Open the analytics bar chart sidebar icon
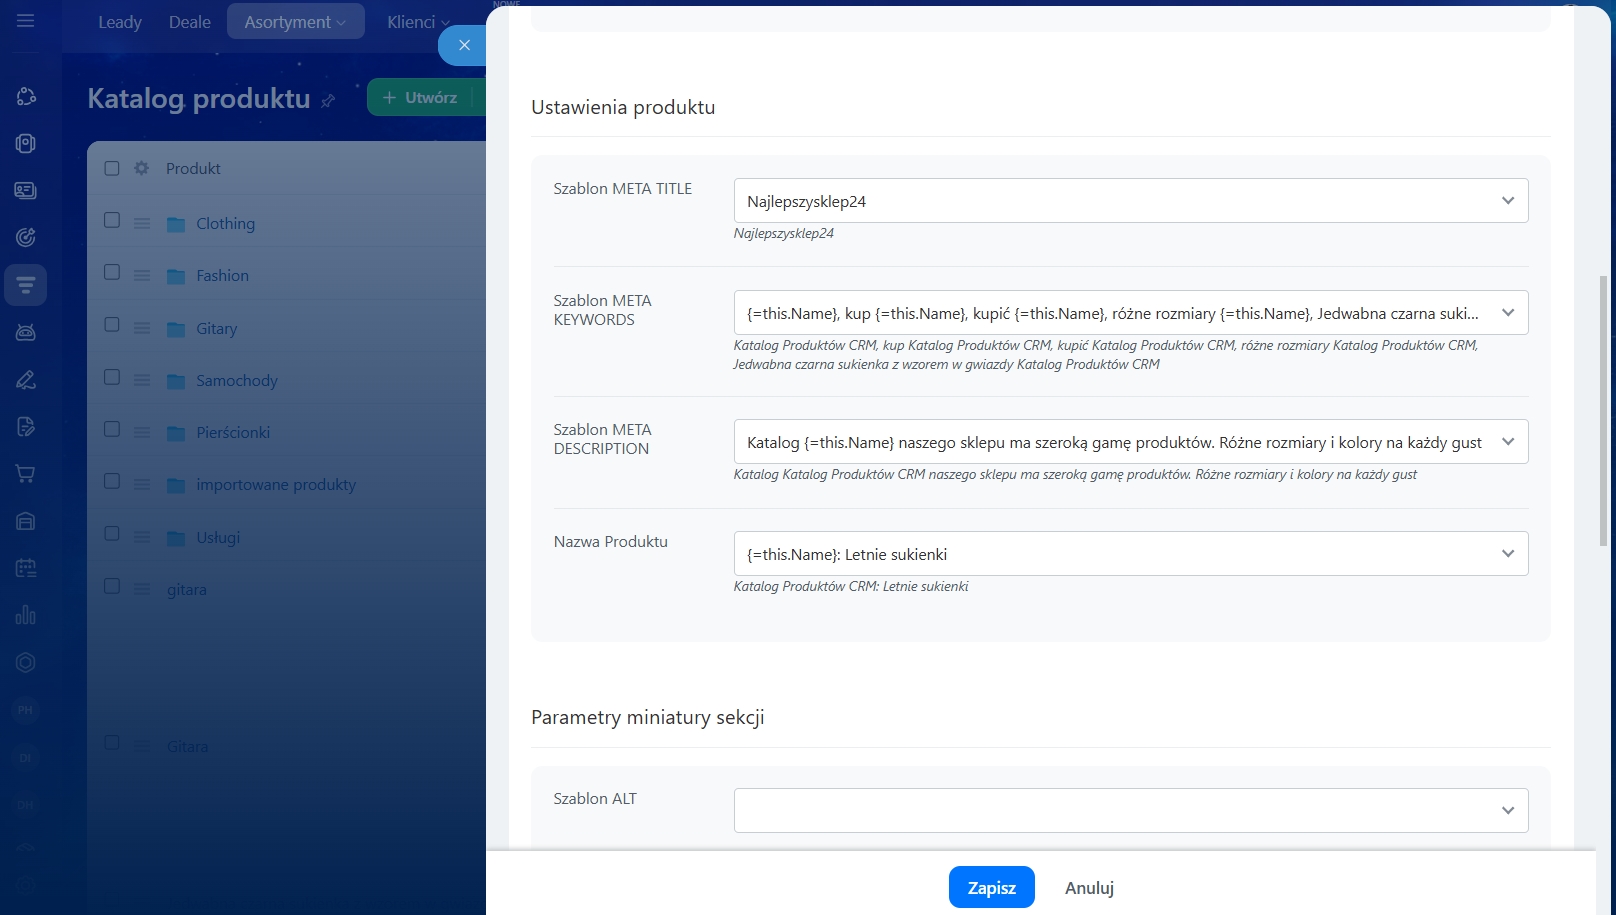 [26, 615]
